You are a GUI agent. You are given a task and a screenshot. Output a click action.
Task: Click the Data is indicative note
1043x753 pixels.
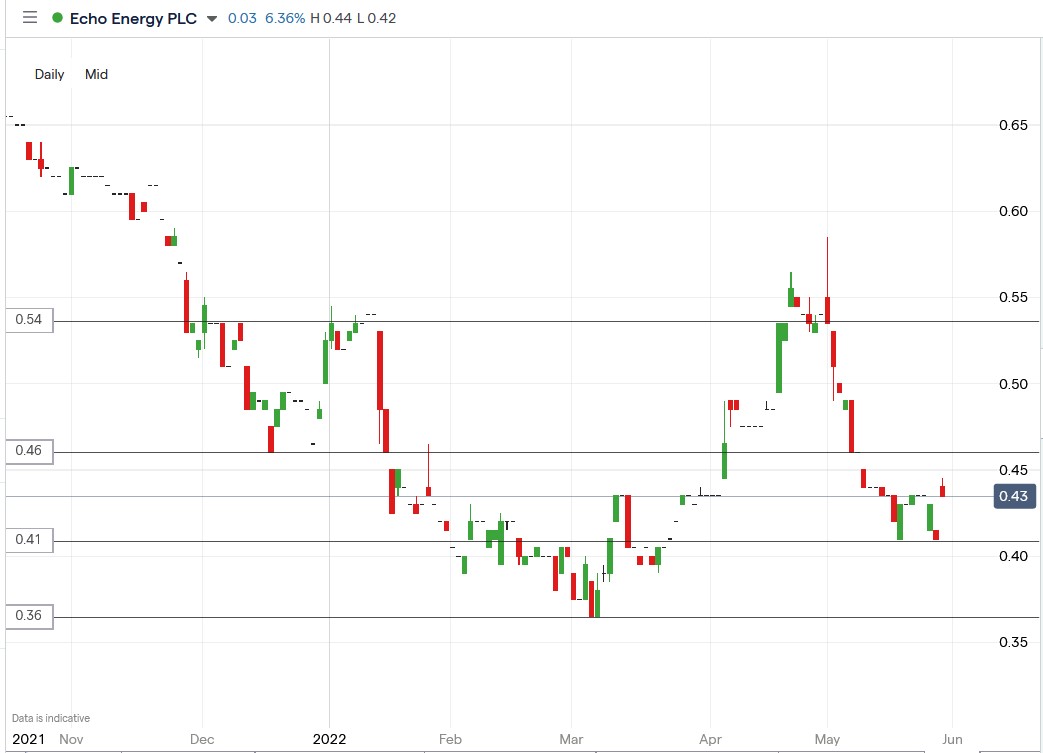[x=51, y=718]
